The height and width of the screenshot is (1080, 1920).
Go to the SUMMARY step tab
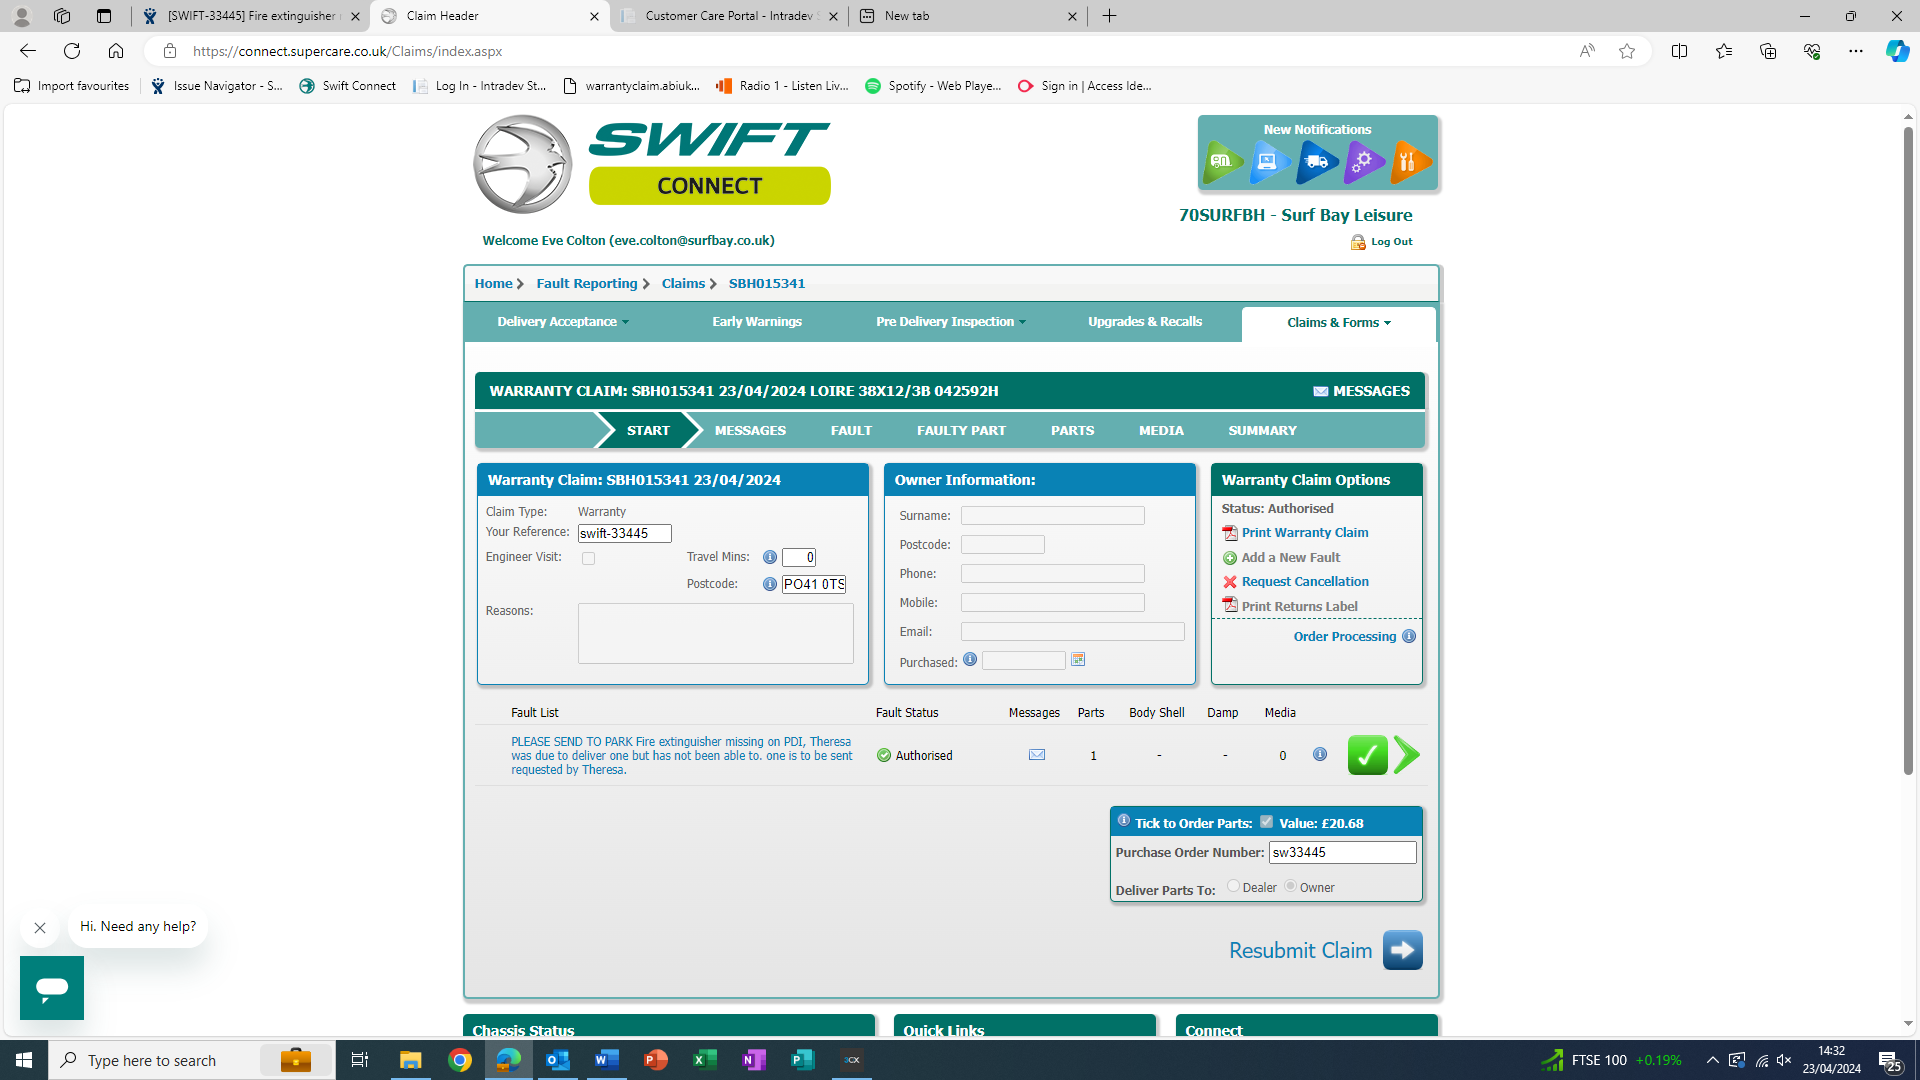click(1262, 431)
